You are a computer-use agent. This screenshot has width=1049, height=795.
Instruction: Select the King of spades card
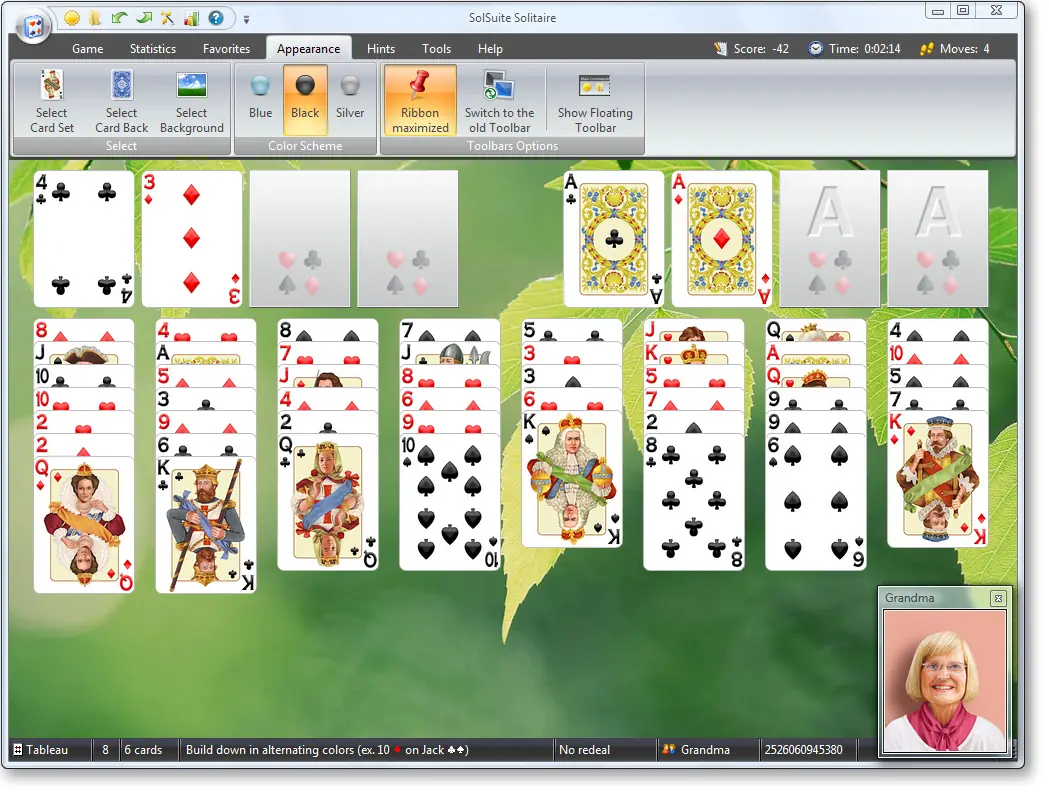[572, 480]
